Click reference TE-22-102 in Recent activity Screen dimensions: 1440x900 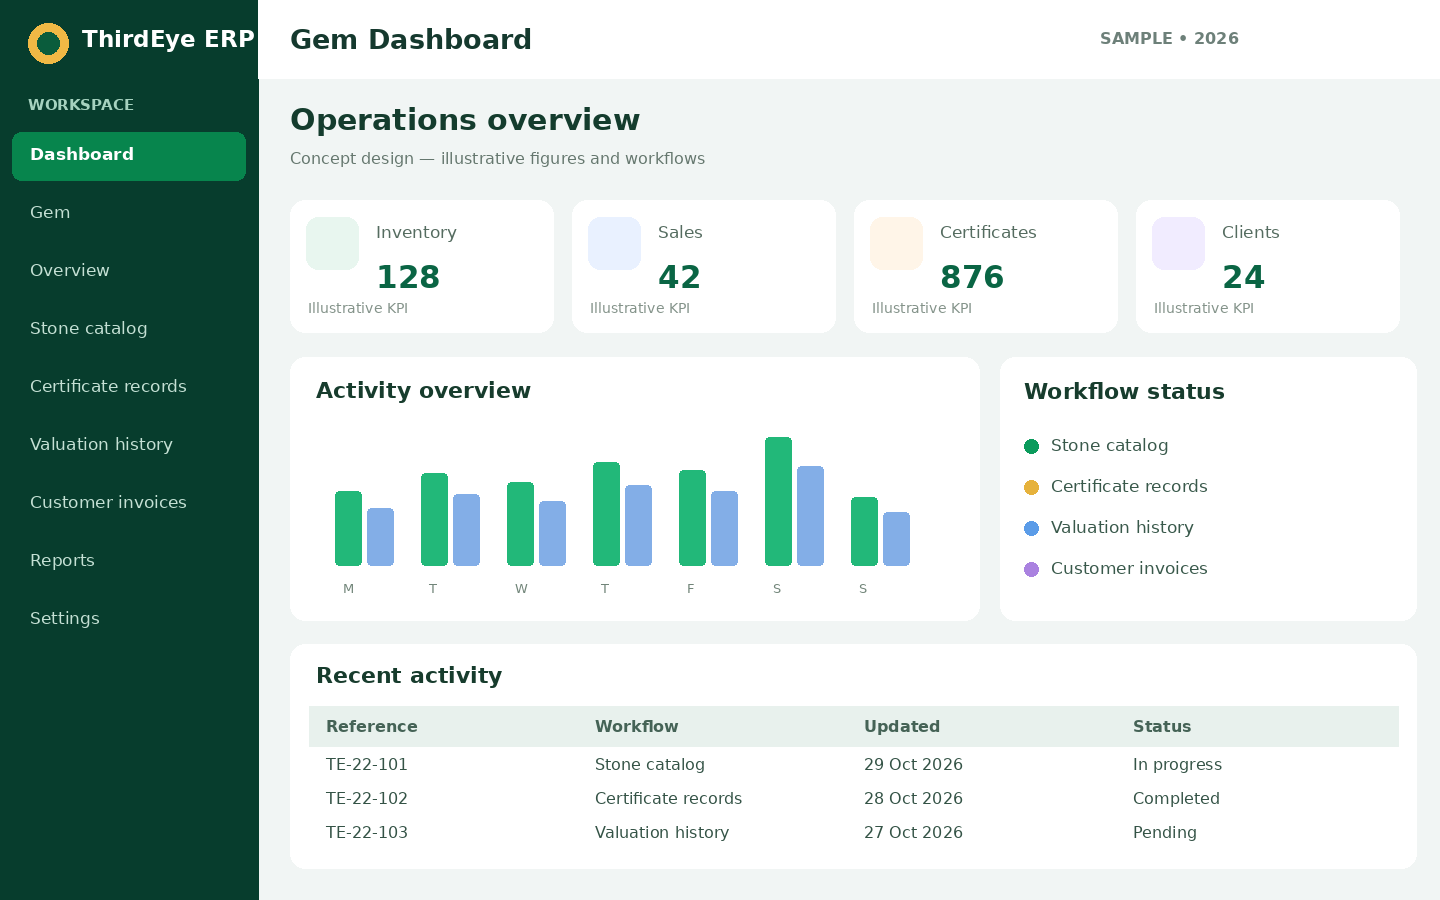(367, 798)
